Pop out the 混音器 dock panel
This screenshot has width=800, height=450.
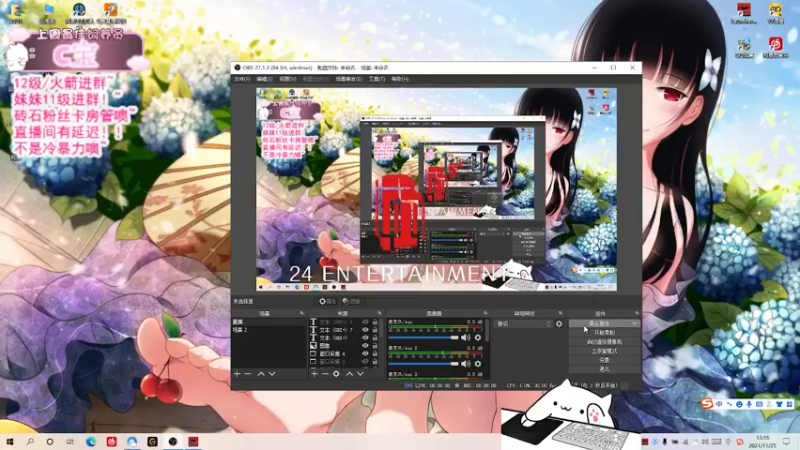pos(485,313)
